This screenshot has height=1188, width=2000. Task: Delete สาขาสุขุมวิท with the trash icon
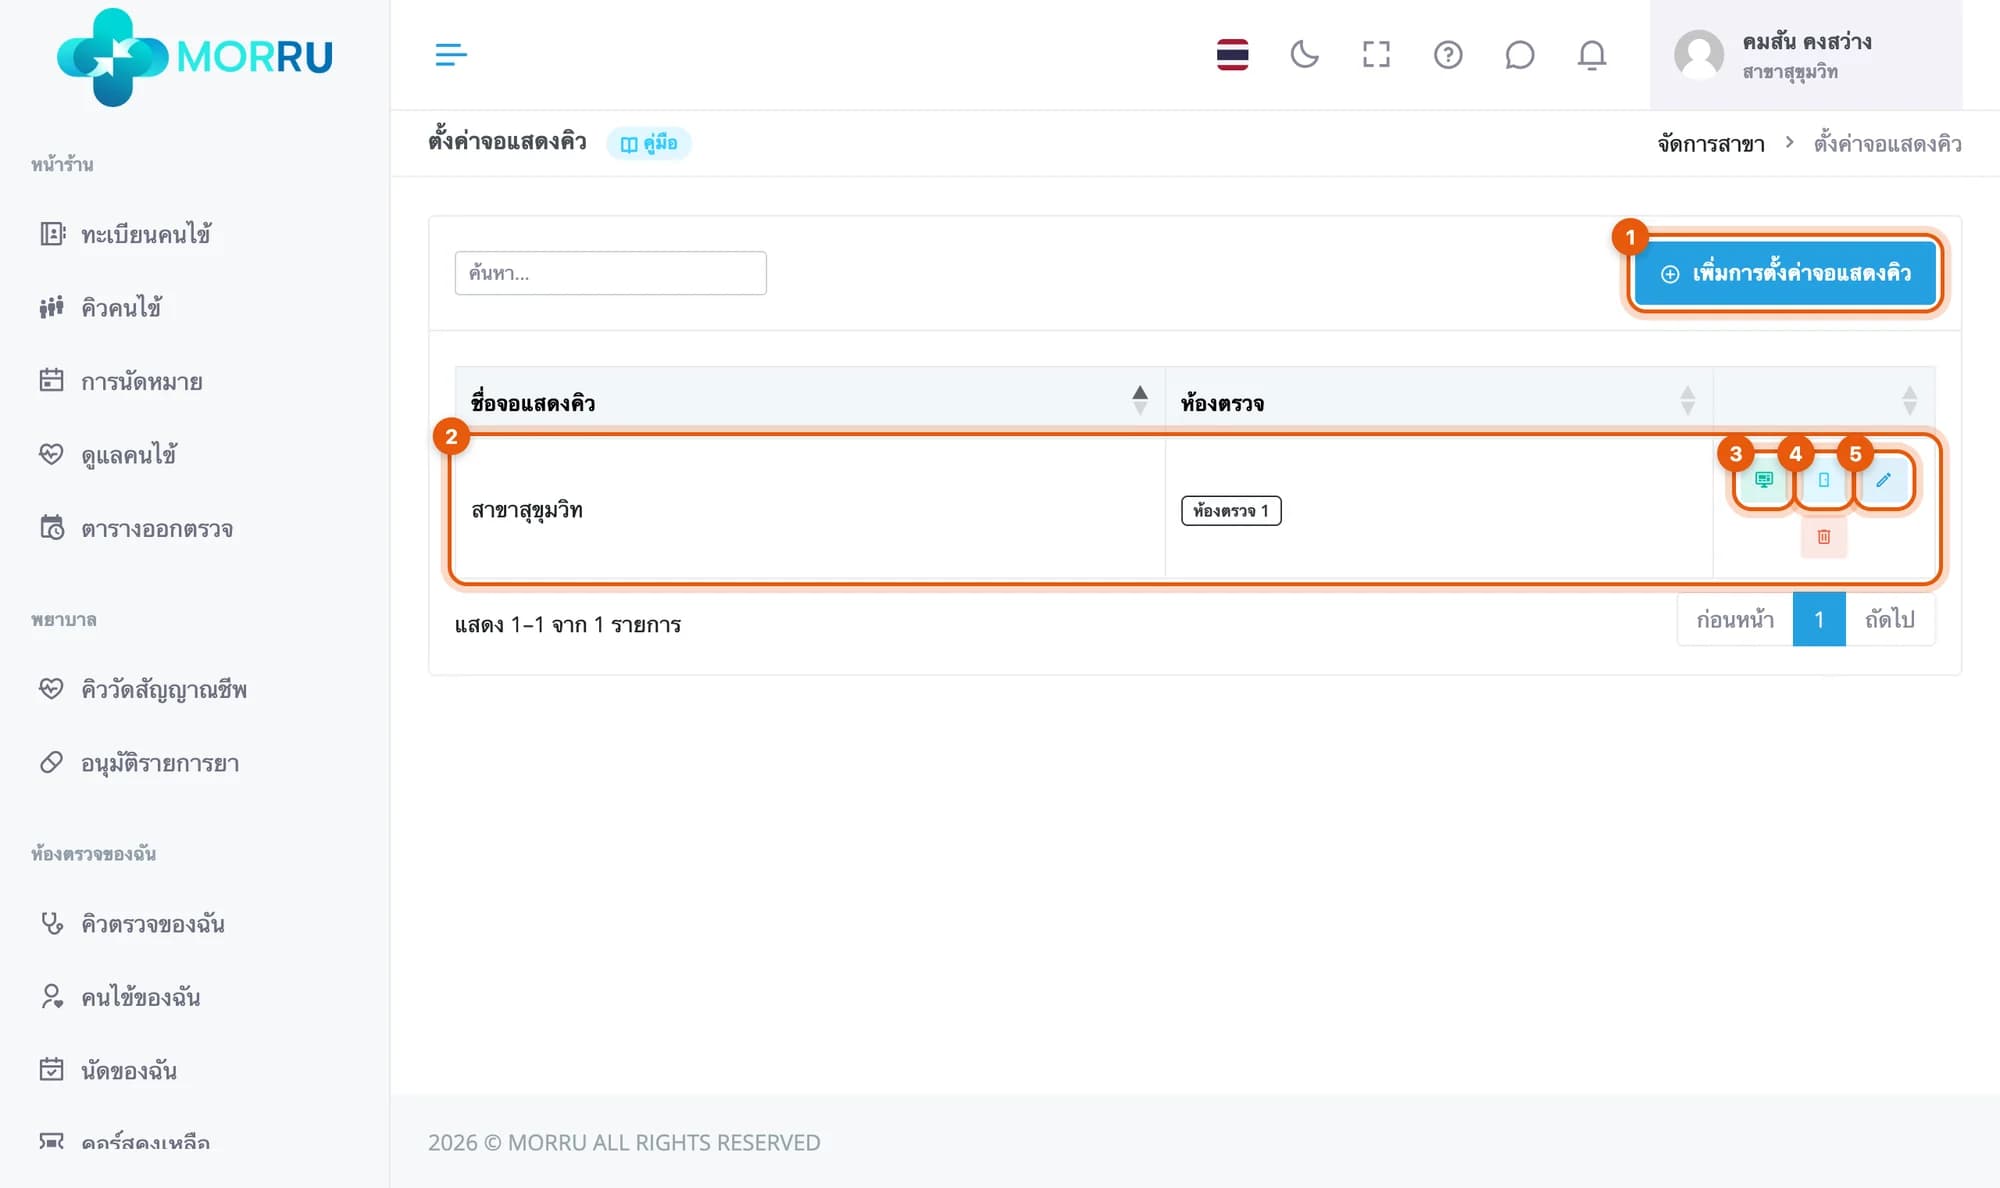[x=1824, y=537]
